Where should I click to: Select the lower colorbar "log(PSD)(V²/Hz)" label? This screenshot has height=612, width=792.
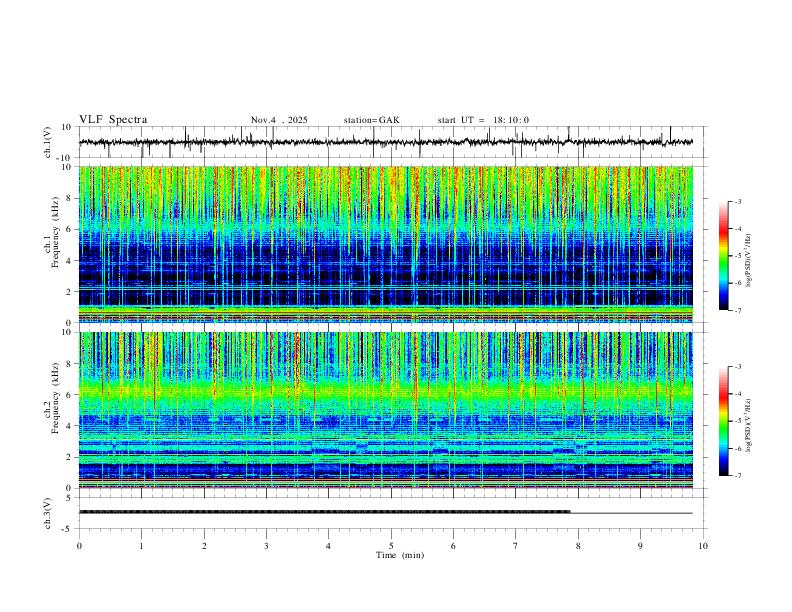749,425
